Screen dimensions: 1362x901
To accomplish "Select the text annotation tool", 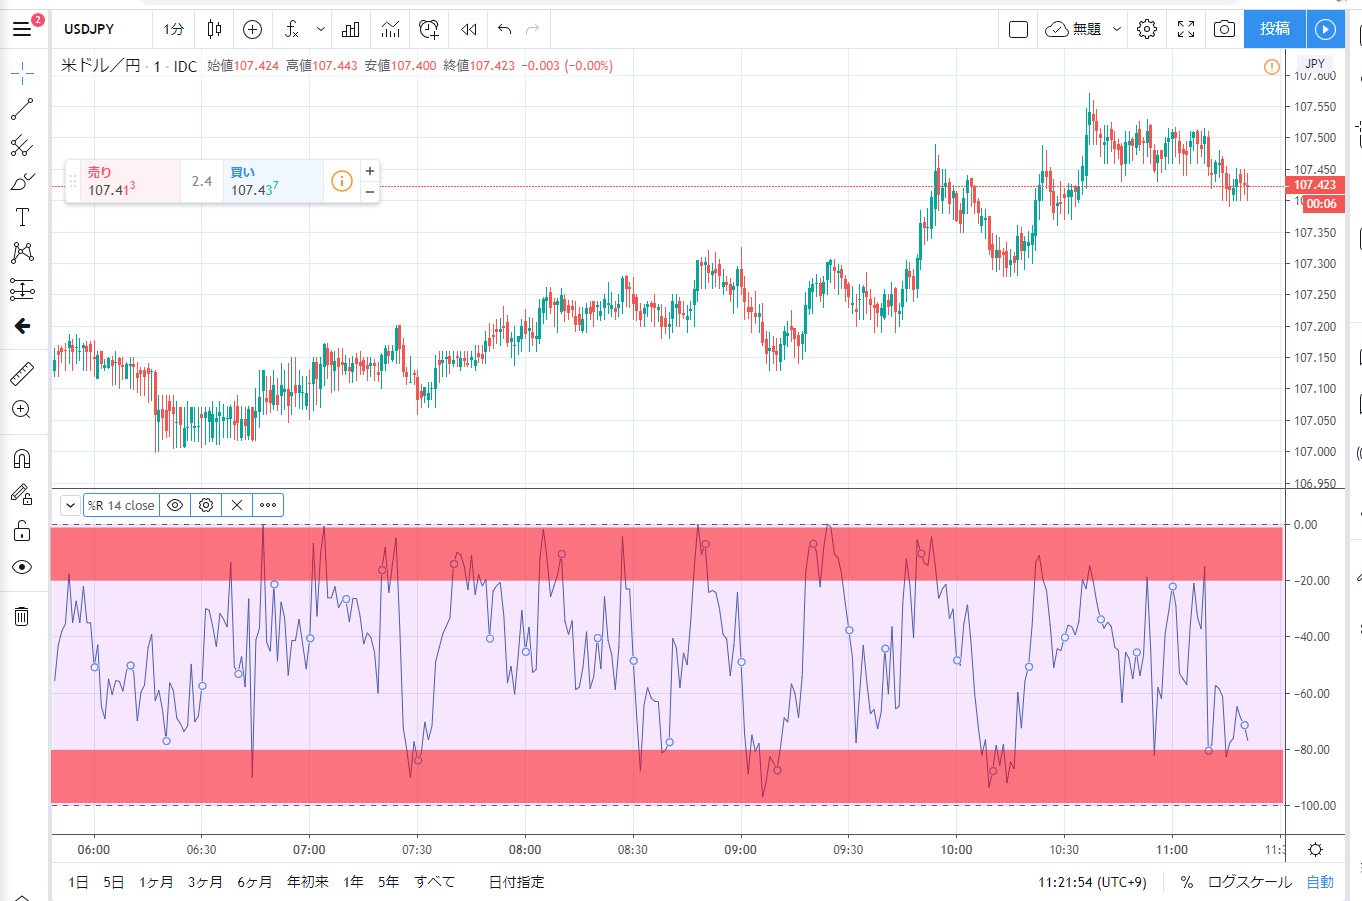I will [x=22, y=217].
